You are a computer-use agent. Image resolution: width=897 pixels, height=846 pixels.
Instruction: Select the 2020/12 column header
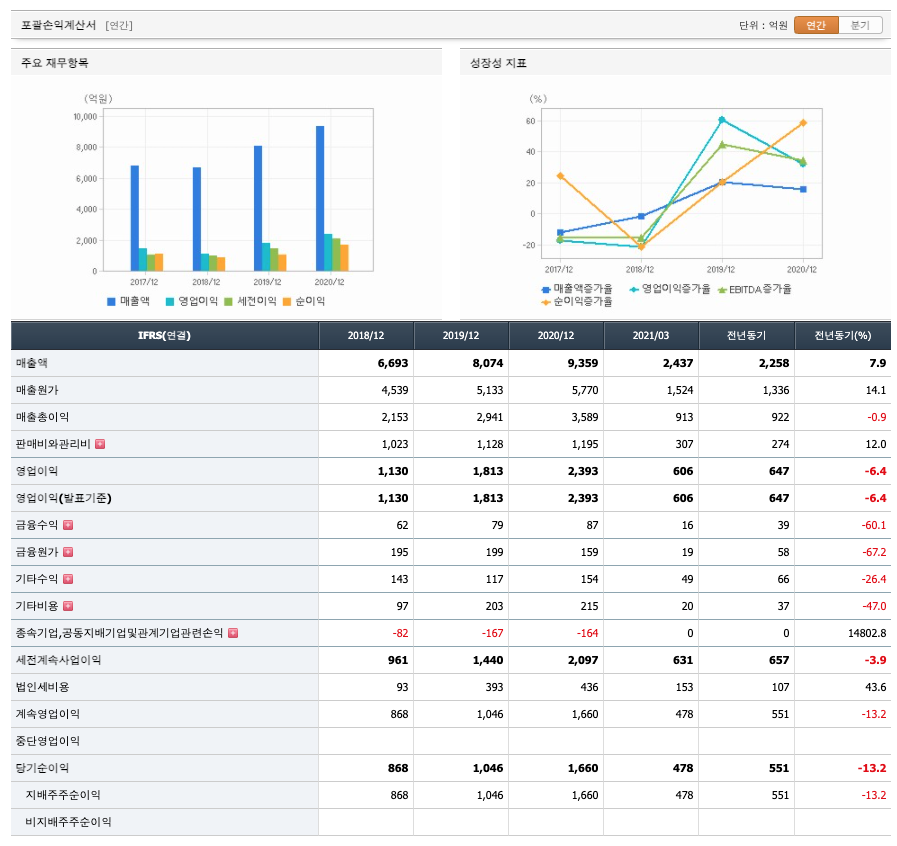tap(556, 335)
